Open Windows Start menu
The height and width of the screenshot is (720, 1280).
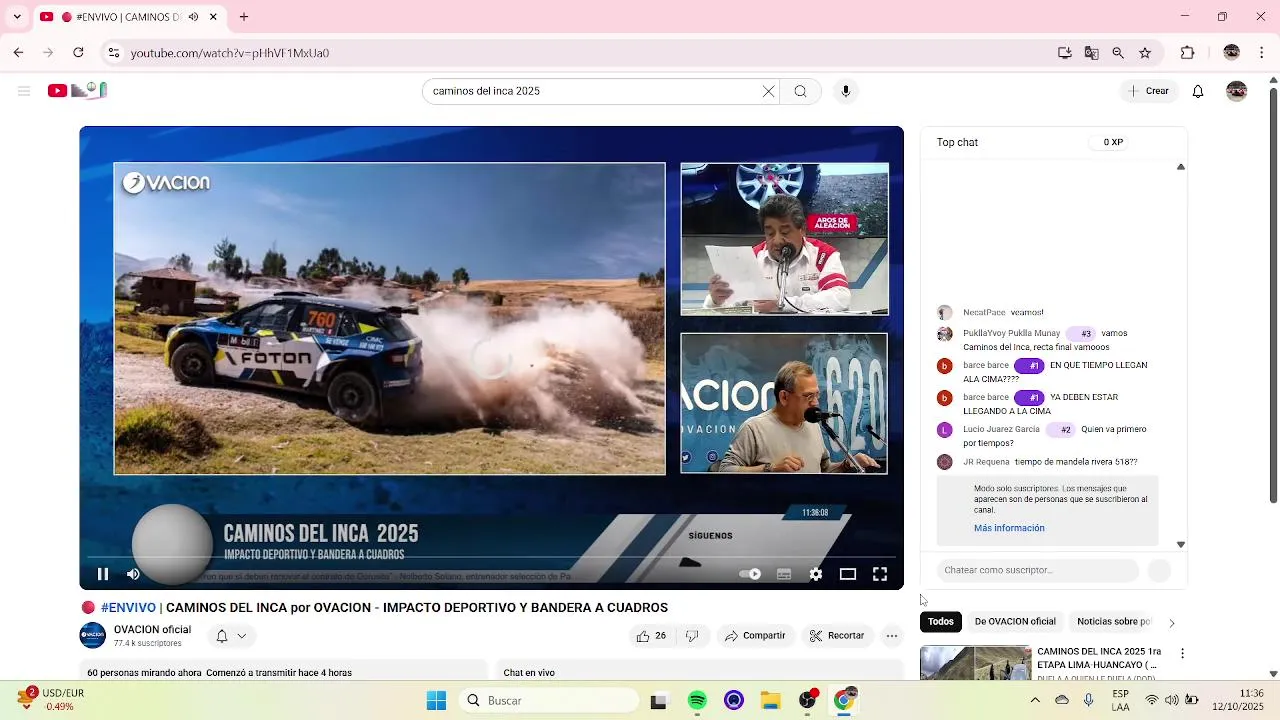(437, 701)
